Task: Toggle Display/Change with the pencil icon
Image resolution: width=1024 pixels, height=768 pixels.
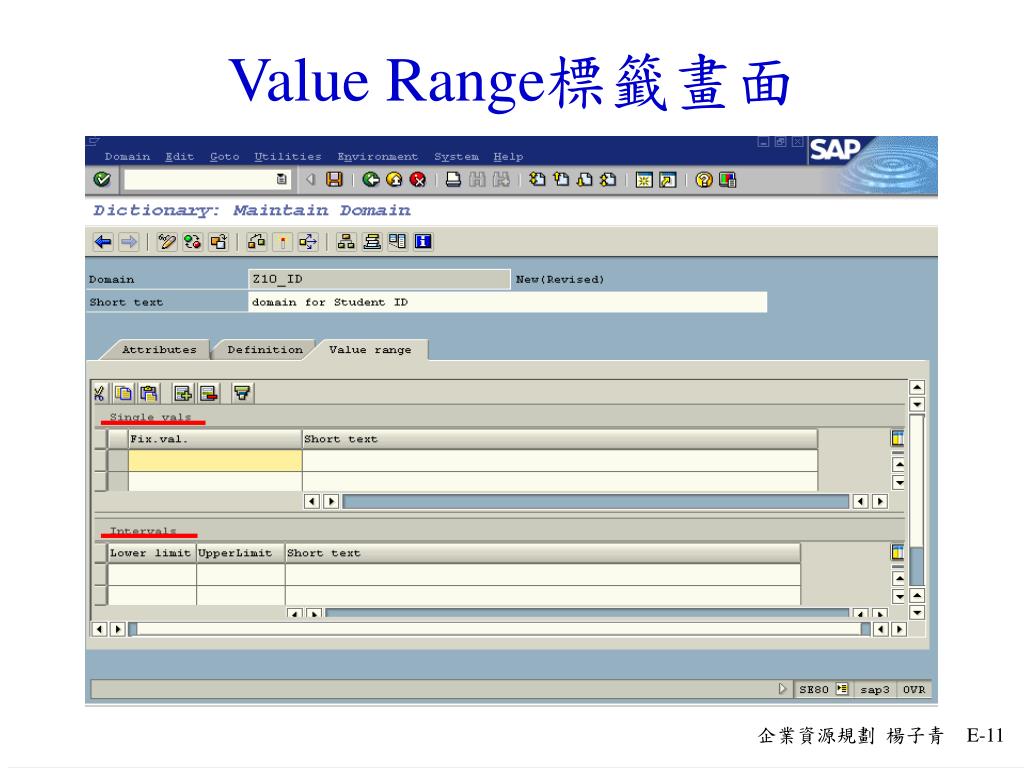Action: click(167, 242)
